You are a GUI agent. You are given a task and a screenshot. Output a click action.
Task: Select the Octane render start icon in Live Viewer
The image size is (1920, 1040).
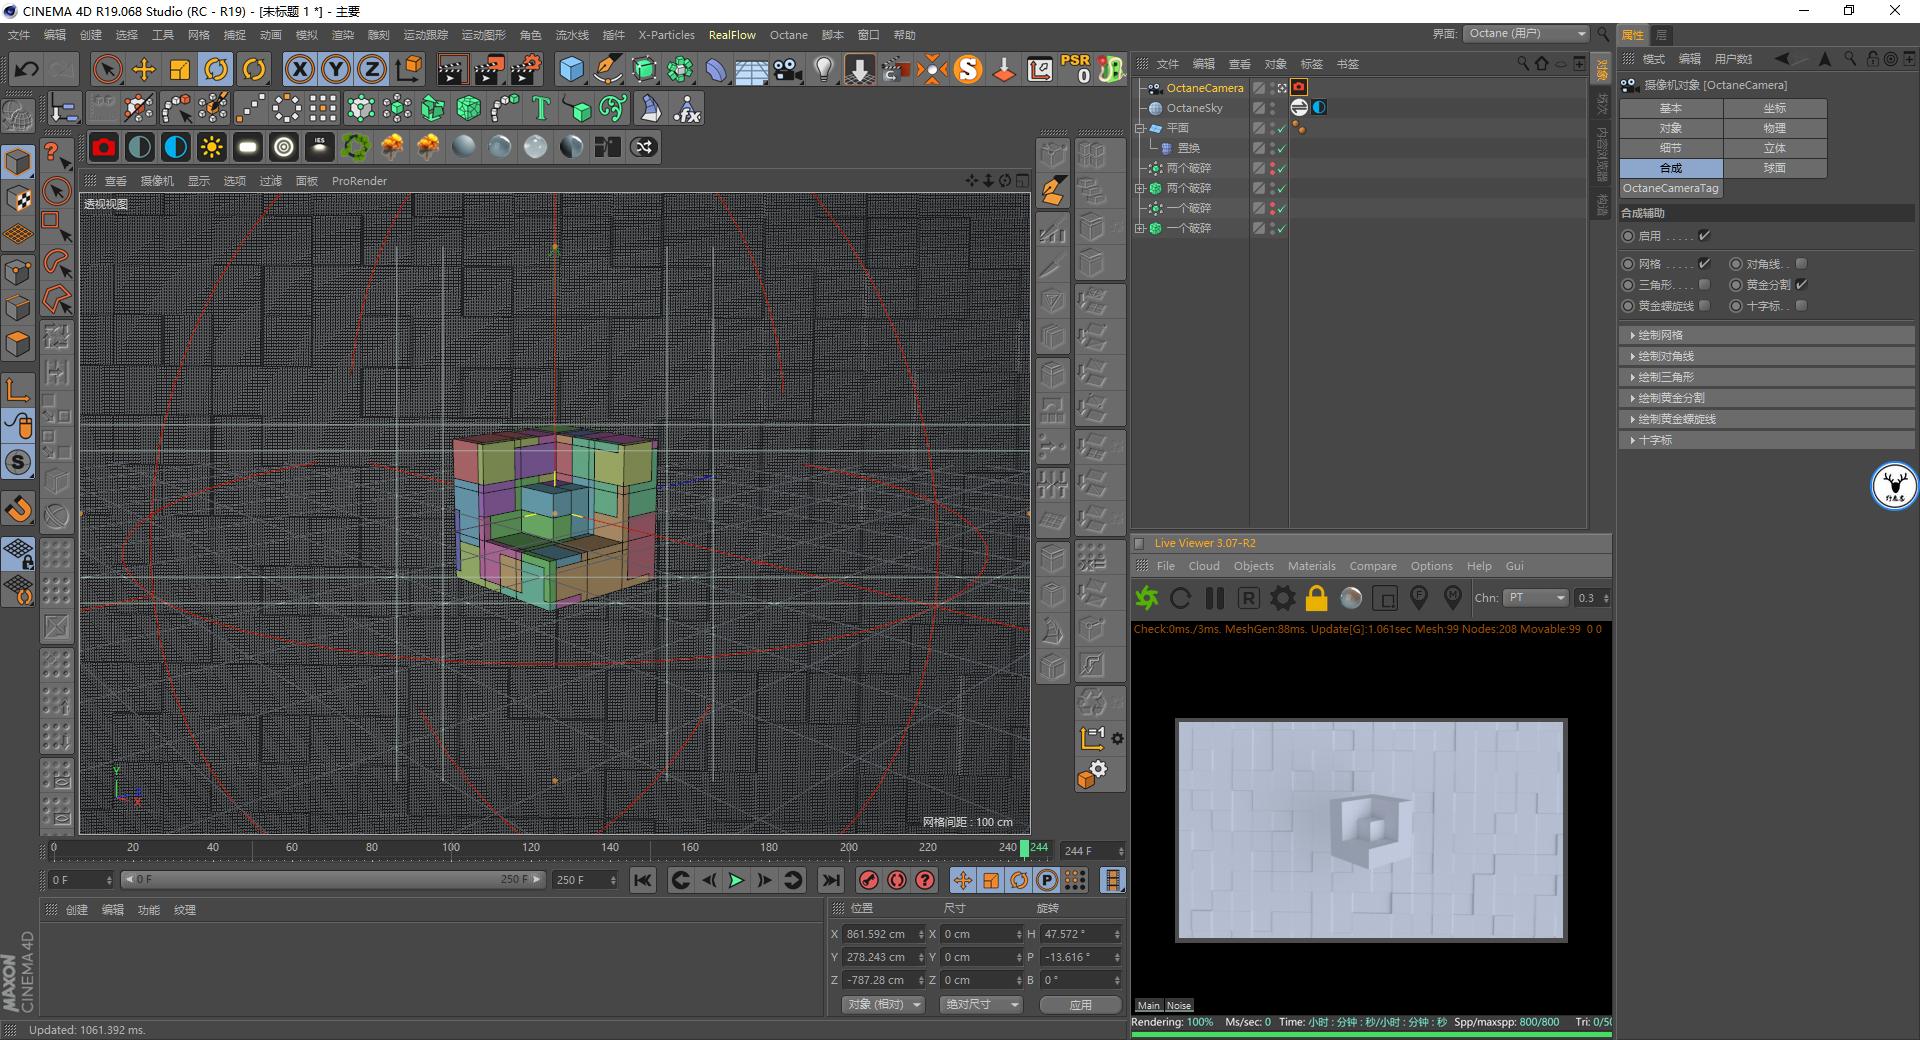pyautogui.click(x=1147, y=598)
